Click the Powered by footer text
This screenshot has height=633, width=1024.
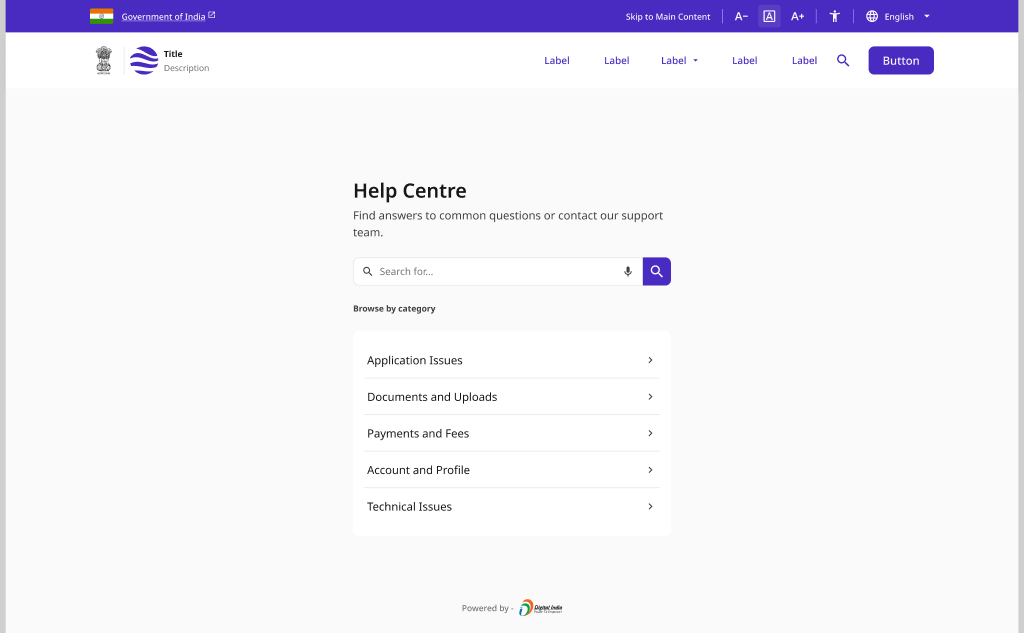487,608
